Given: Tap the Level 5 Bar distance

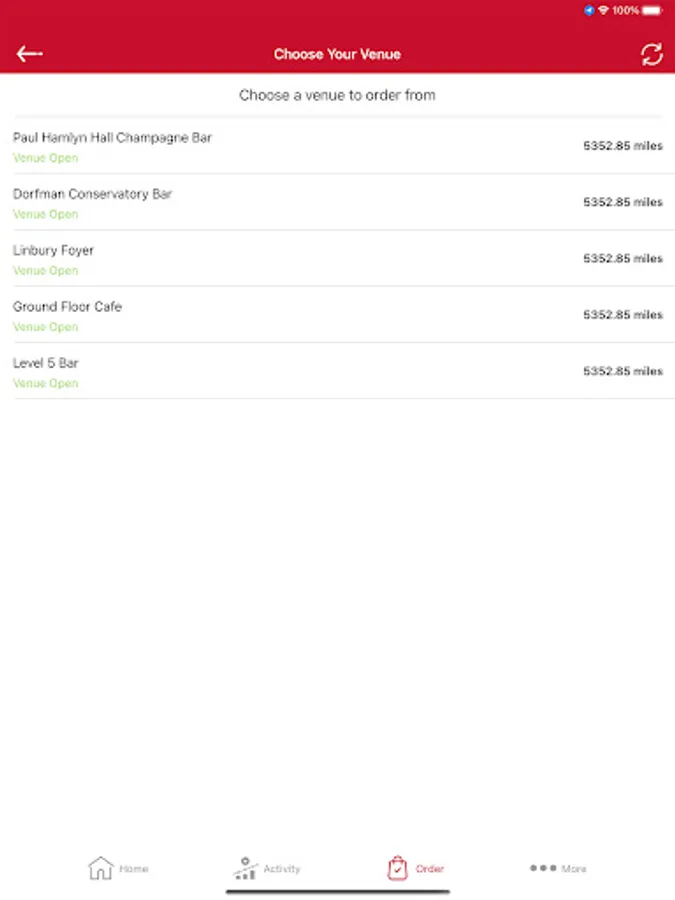Looking at the screenshot, I should (622, 371).
